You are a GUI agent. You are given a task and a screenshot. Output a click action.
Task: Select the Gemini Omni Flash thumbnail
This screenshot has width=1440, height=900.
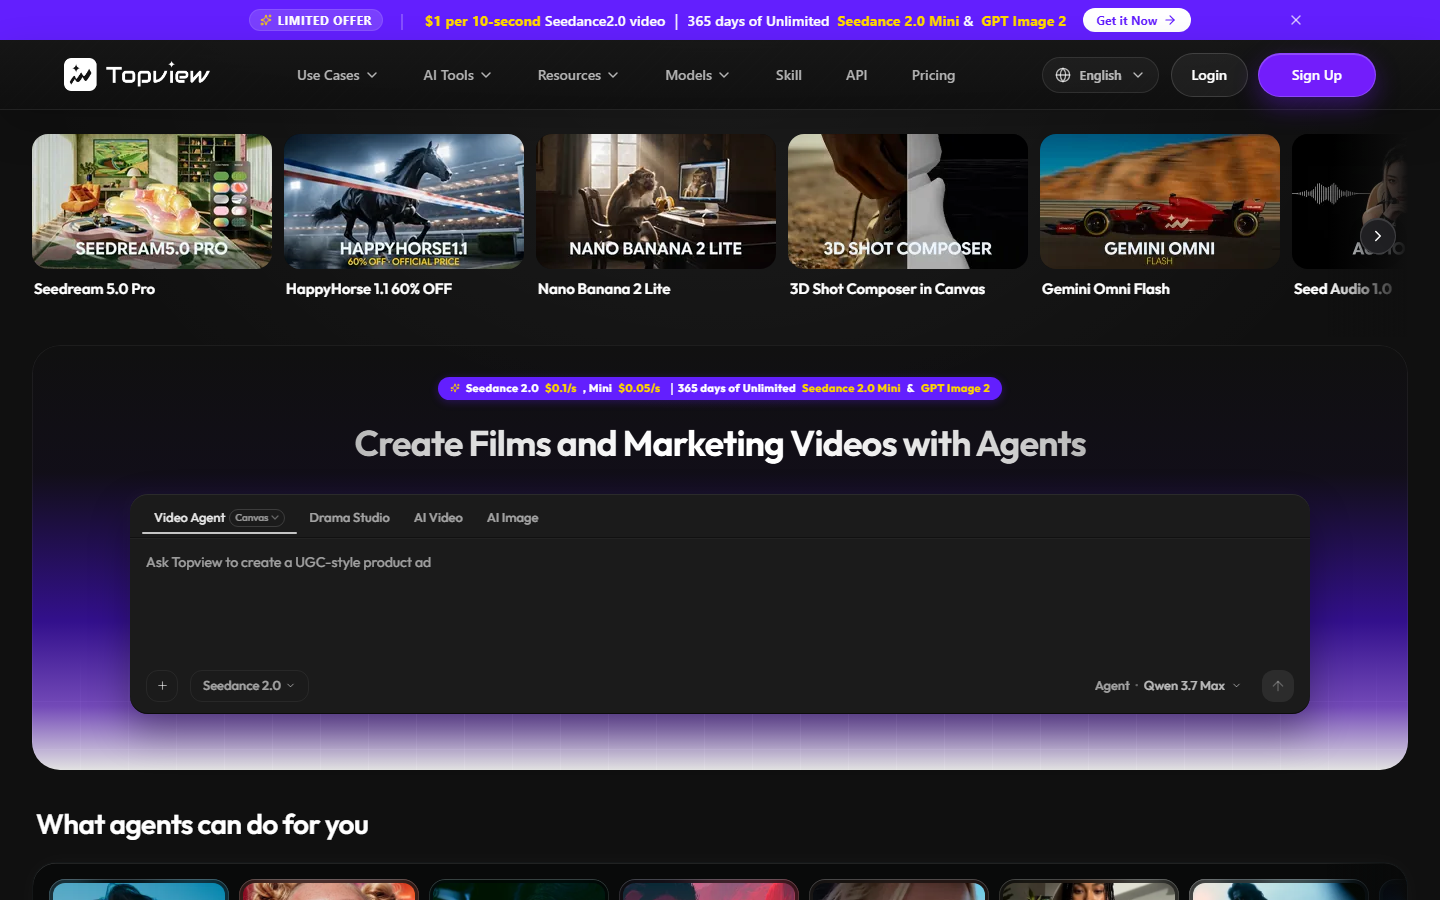[x=1160, y=201]
